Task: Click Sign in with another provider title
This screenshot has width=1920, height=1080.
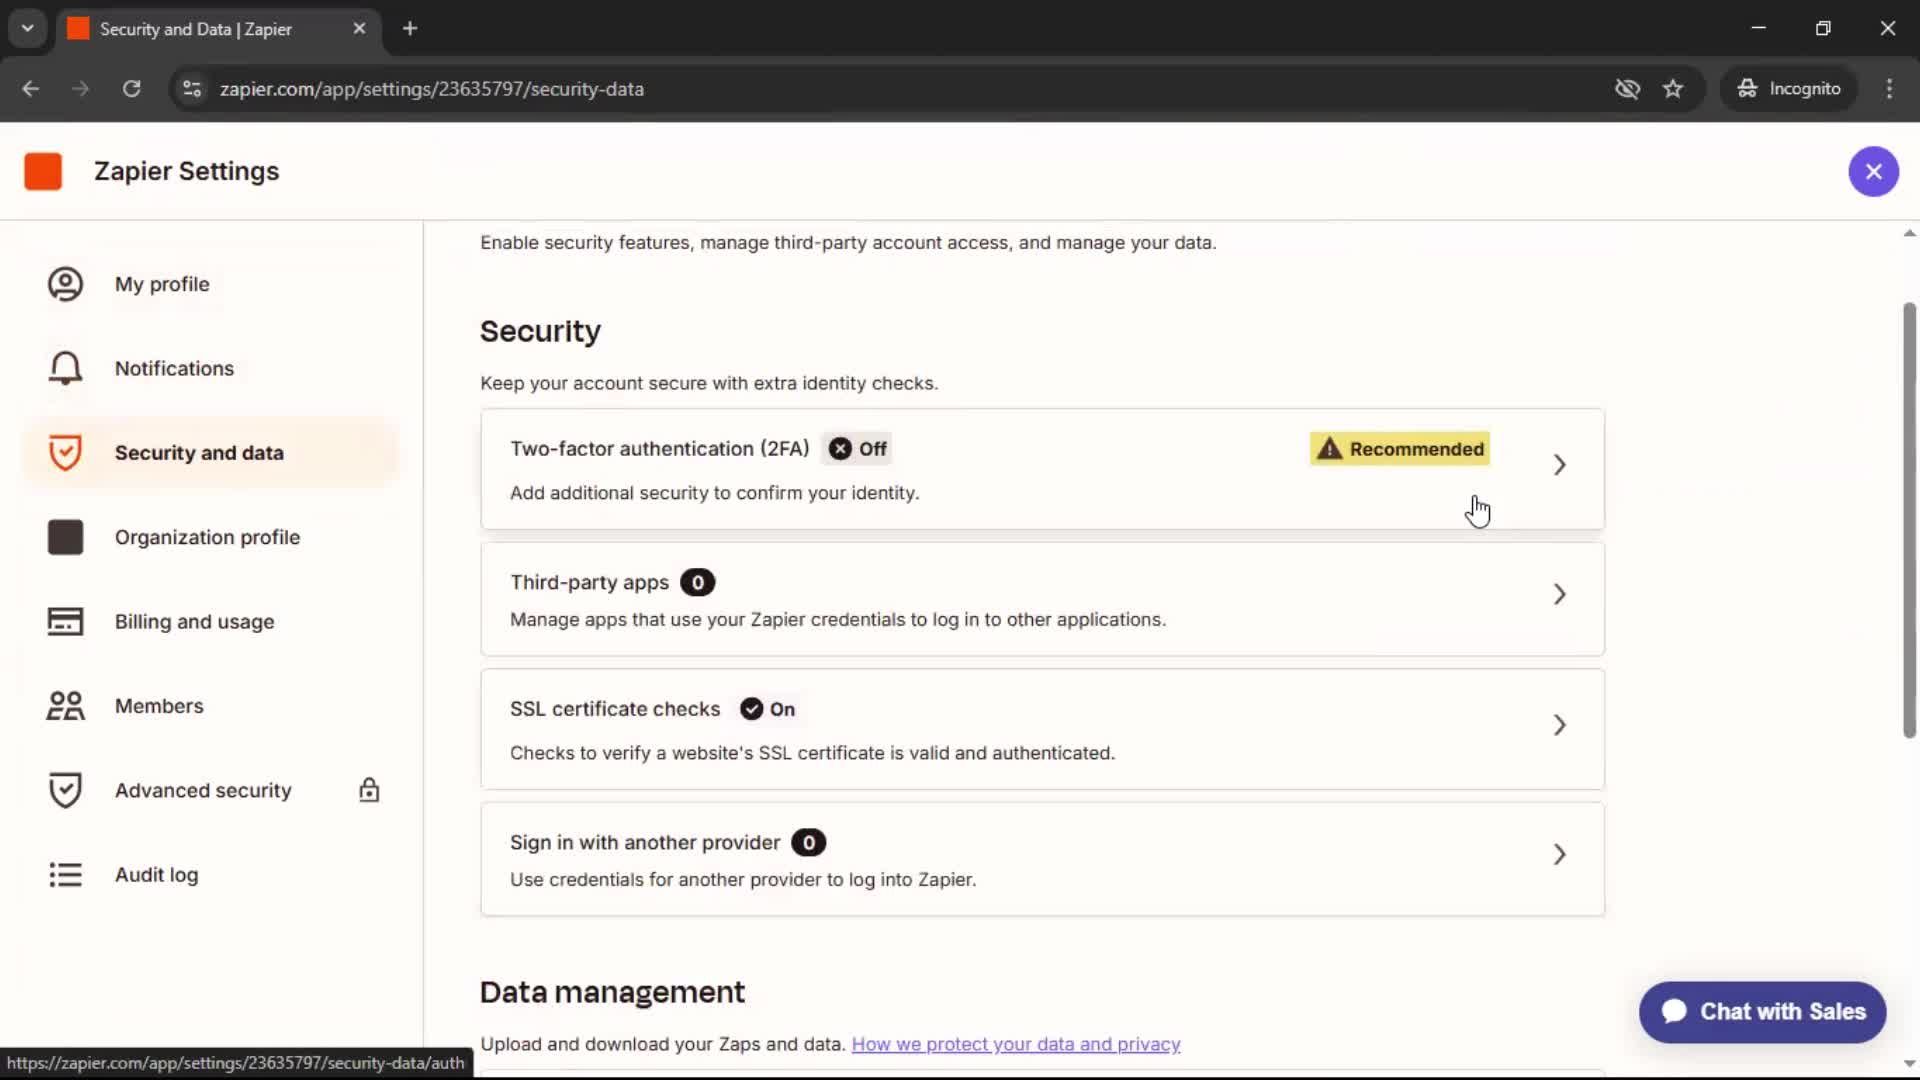Action: (x=645, y=842)
